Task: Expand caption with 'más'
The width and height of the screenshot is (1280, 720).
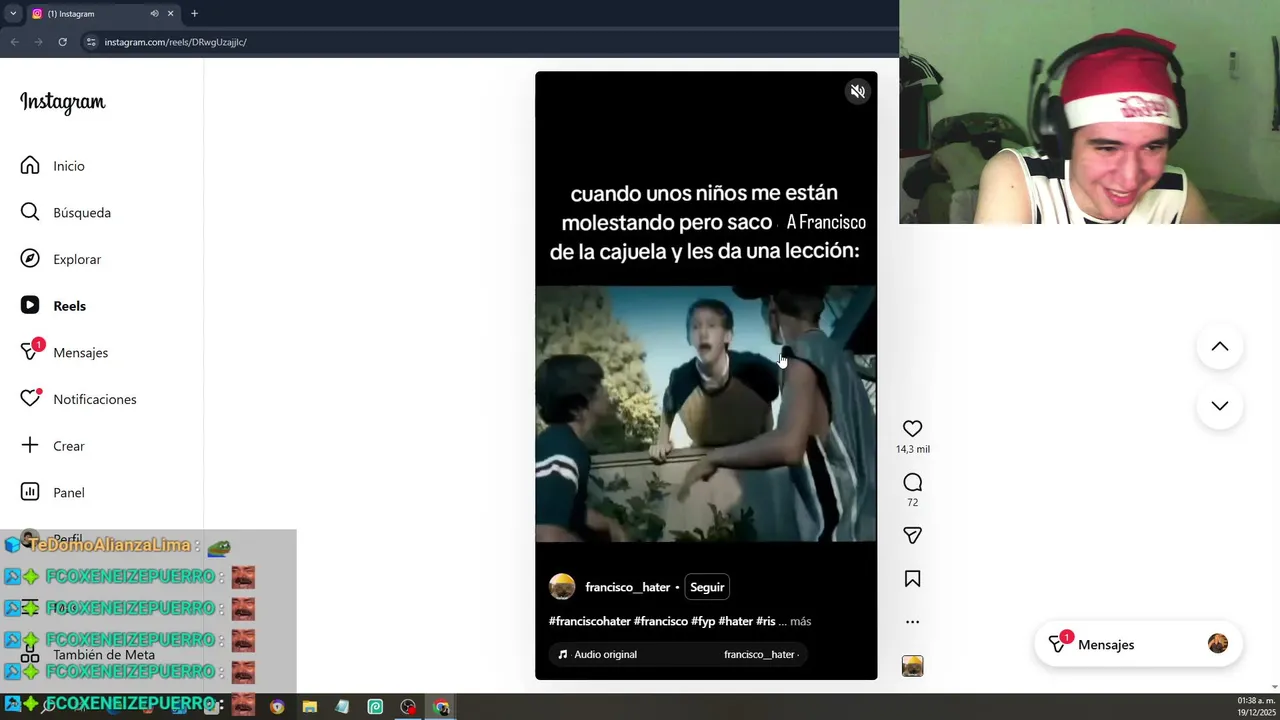Action: coord(800,621)
